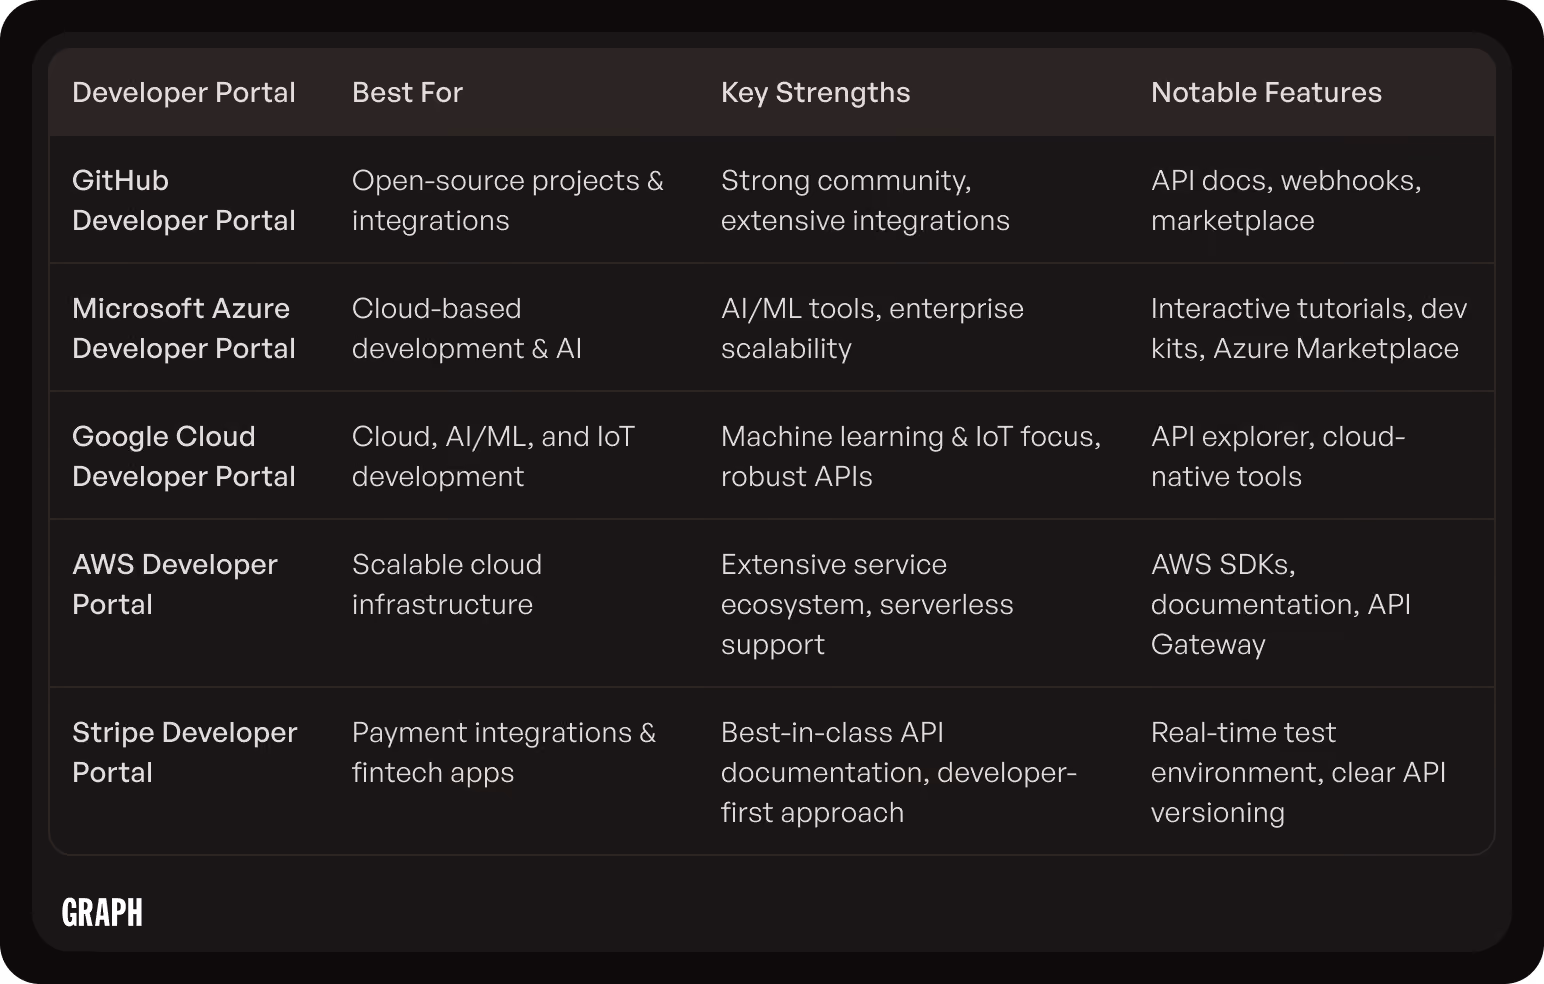Click the Key Strengths column header
The width and height of the screenshot is (1544, 984).
[815, 92]
